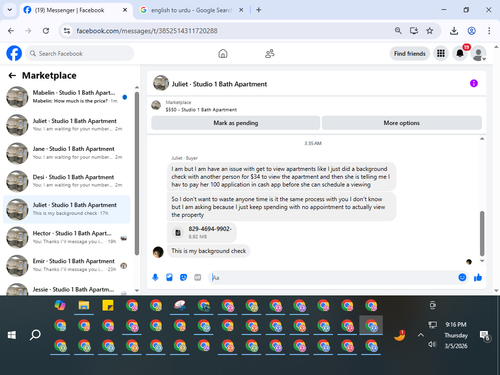Image resolution: width=500 pixels, height=375 pixels.
Task: Open the Friends icon in top navigation
Action: (269, 53)
